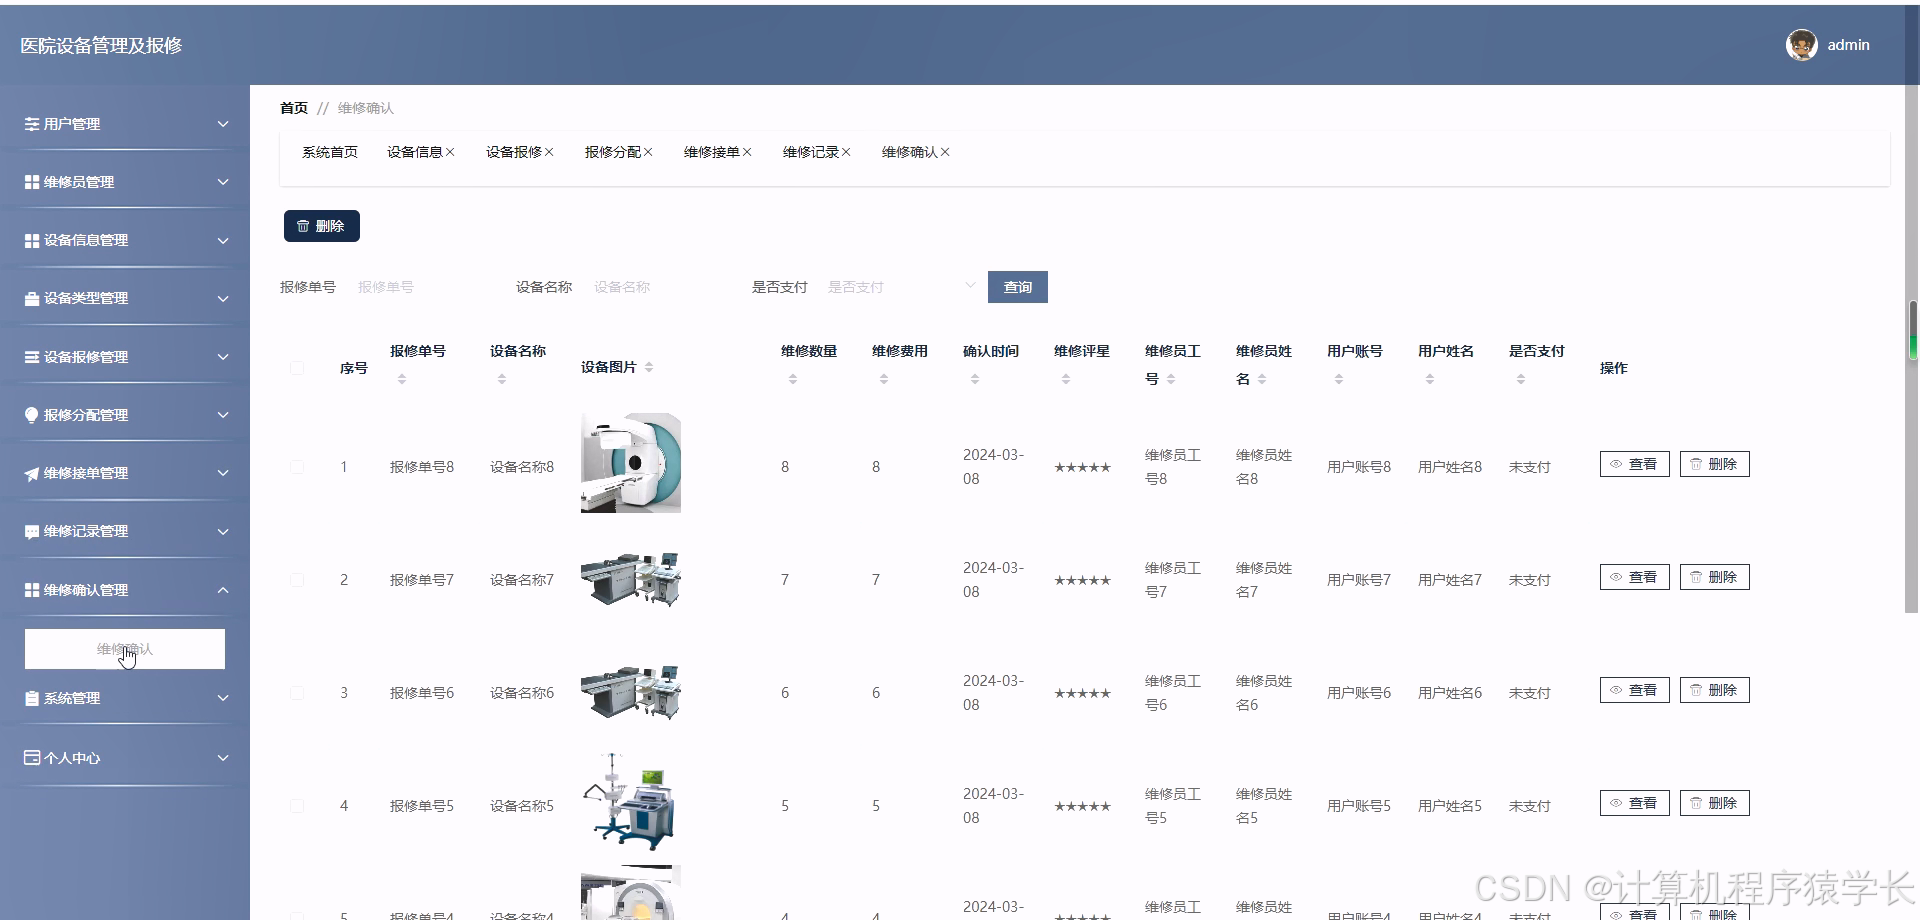The height and width of the screenshot is (920, 1920).
Task: Switch to the 系统首页 tab
Action: tap(329, 152)
